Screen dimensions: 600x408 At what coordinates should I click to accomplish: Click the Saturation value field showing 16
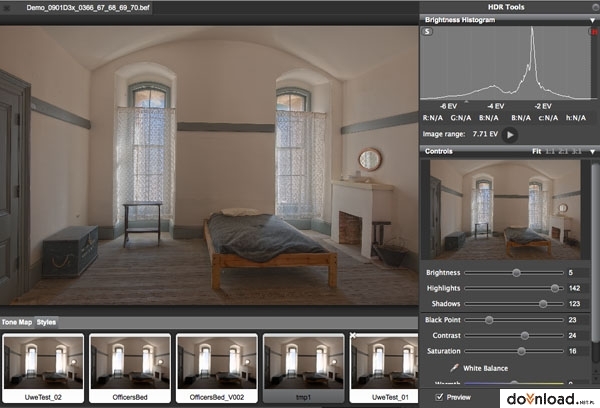tap(577, 351)
